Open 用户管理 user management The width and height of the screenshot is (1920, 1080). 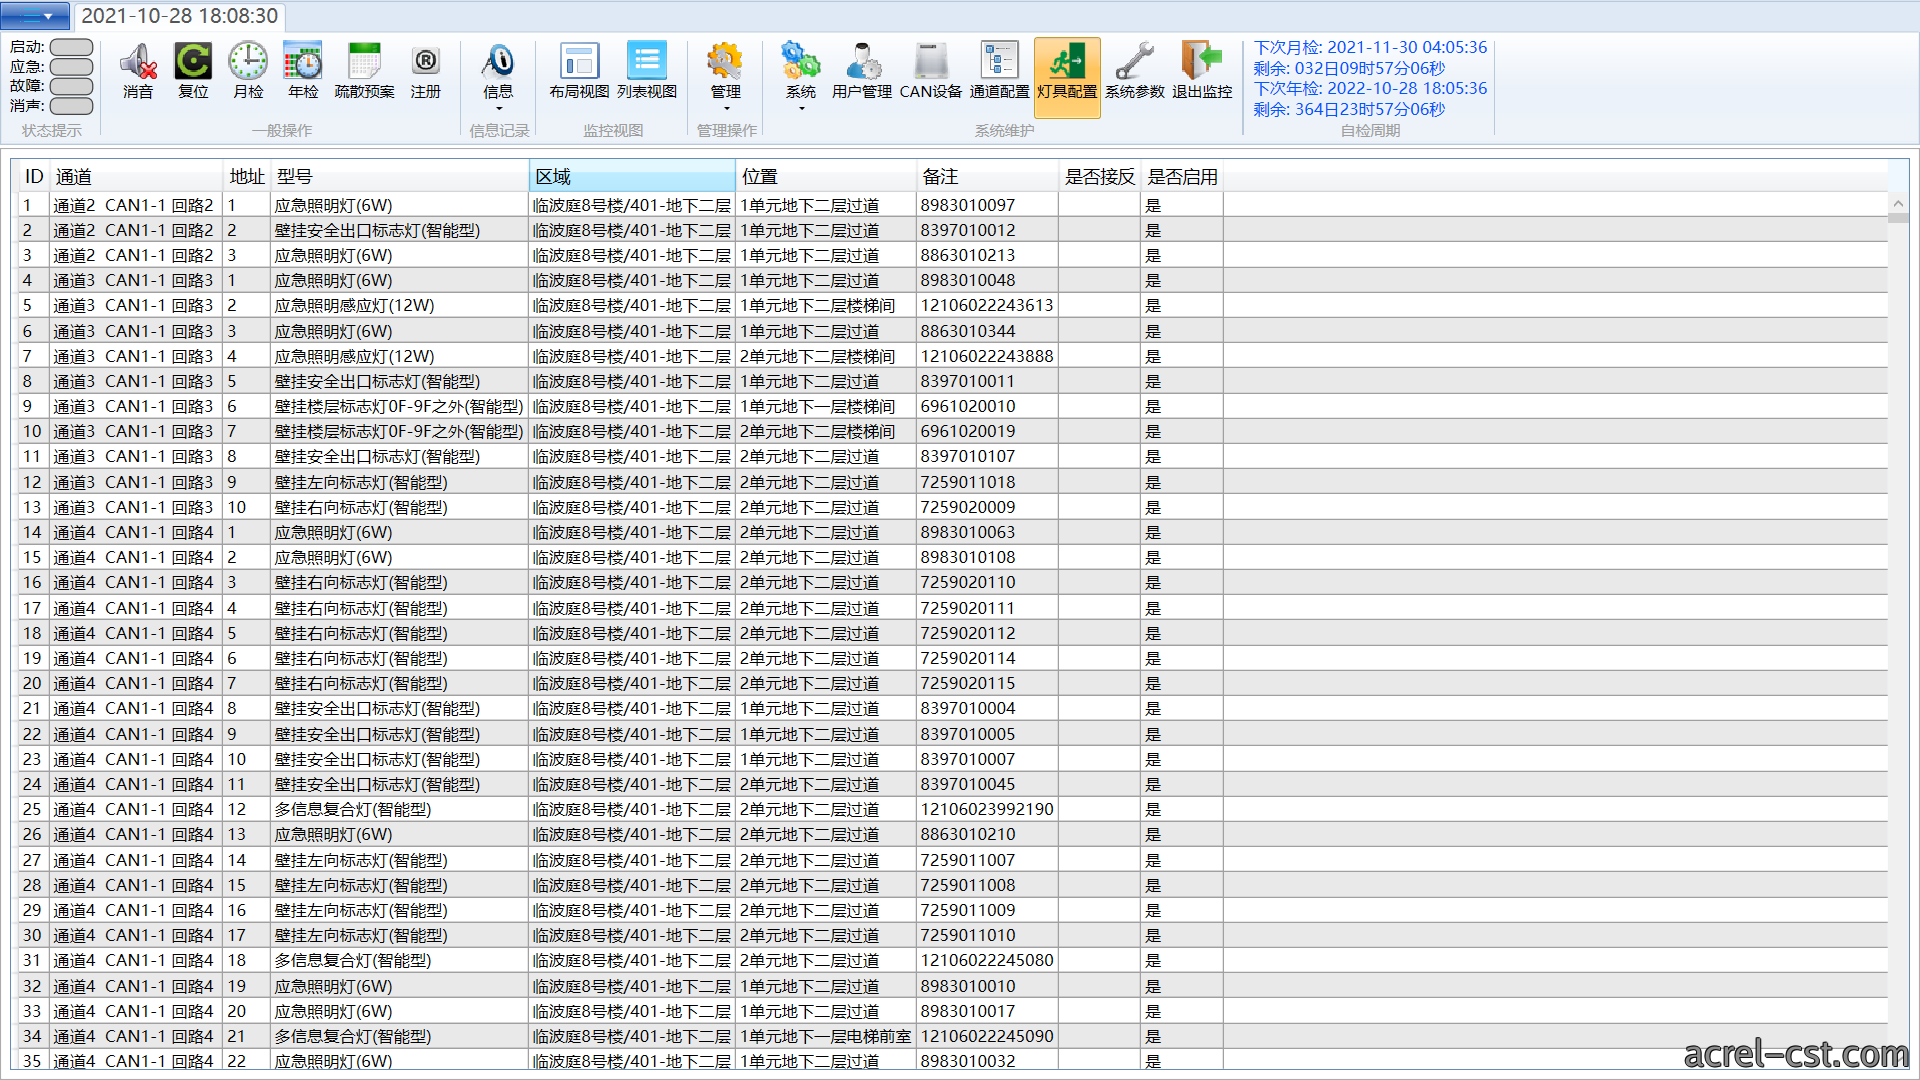(x=862, y=71)
